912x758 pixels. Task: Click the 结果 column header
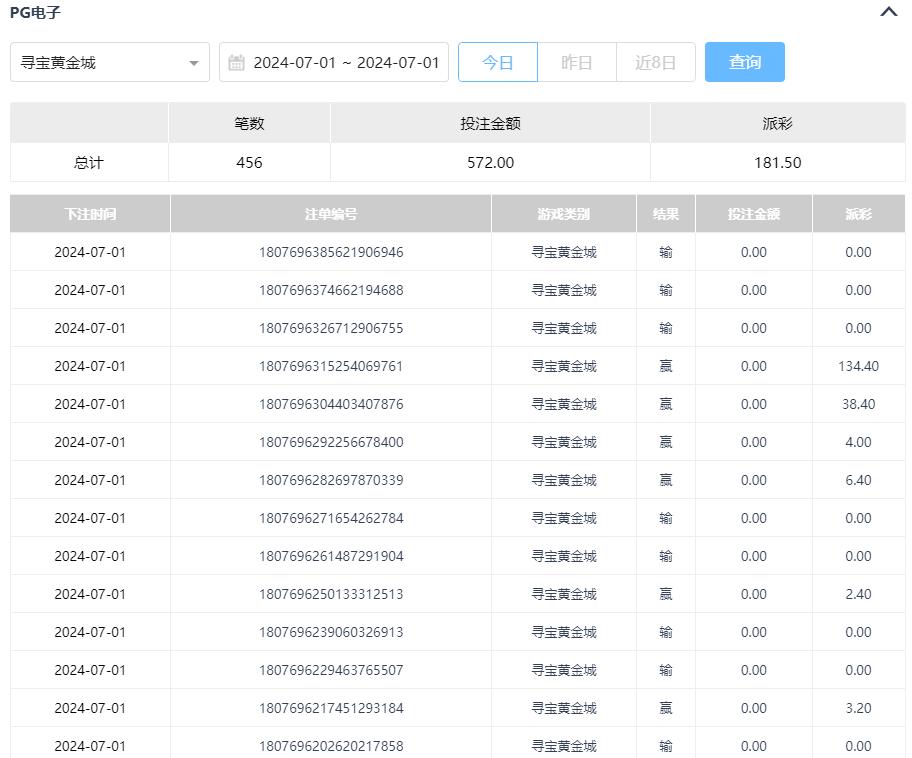665,214
